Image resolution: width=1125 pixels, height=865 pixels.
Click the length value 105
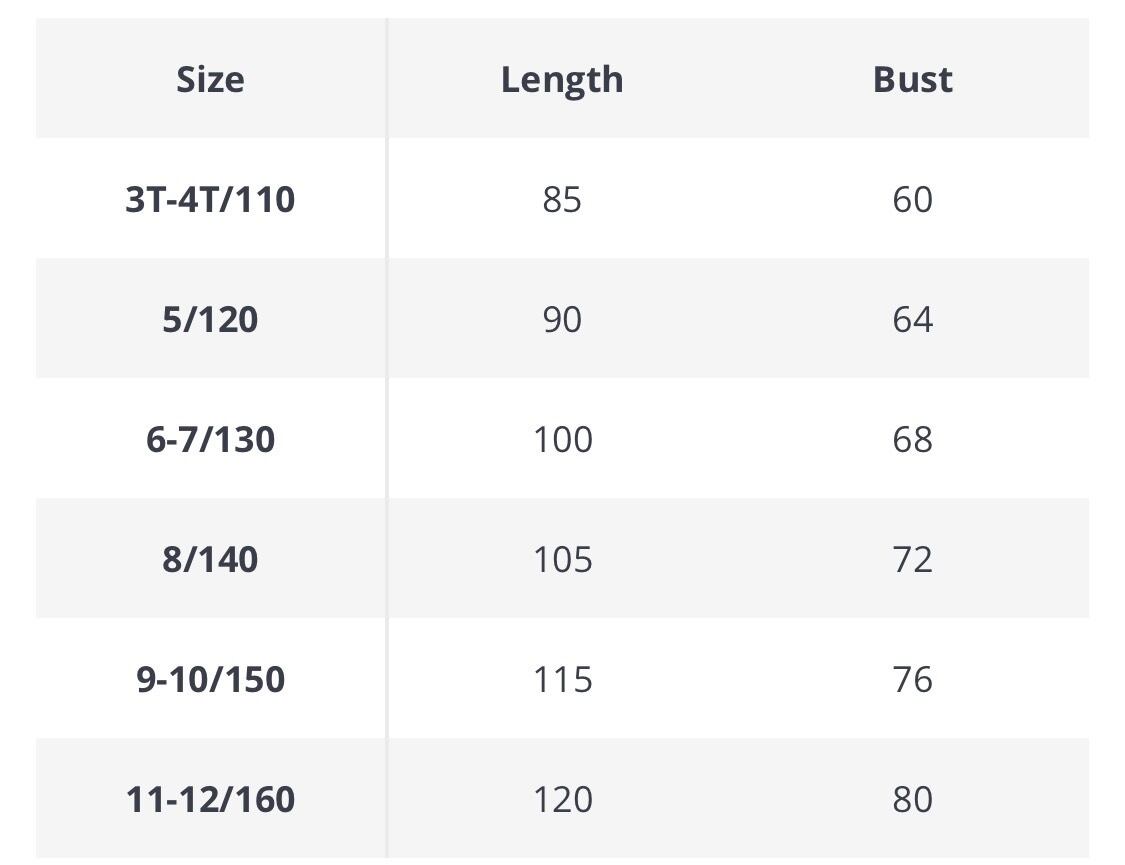click(562, 559)
